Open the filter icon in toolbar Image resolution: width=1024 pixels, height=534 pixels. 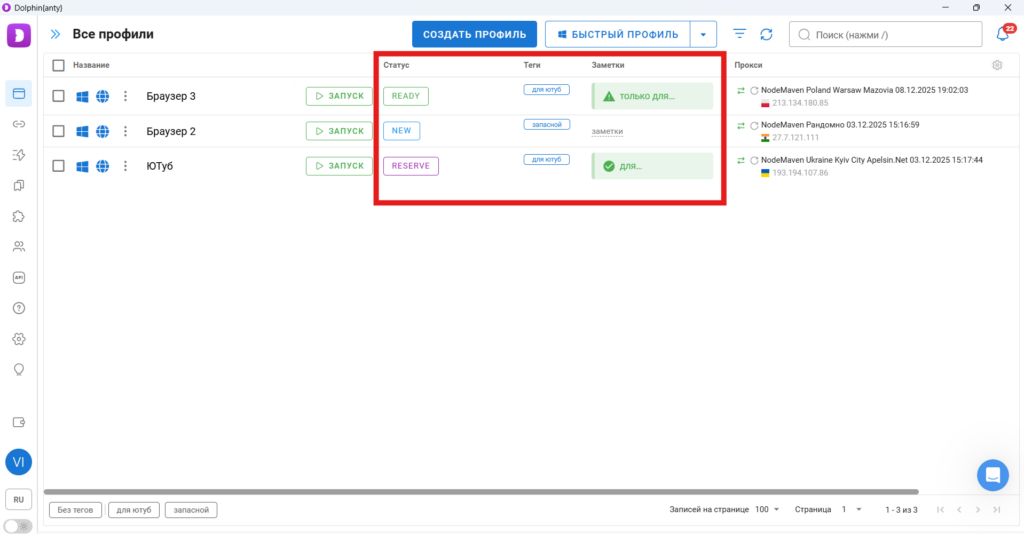point(740,34)
